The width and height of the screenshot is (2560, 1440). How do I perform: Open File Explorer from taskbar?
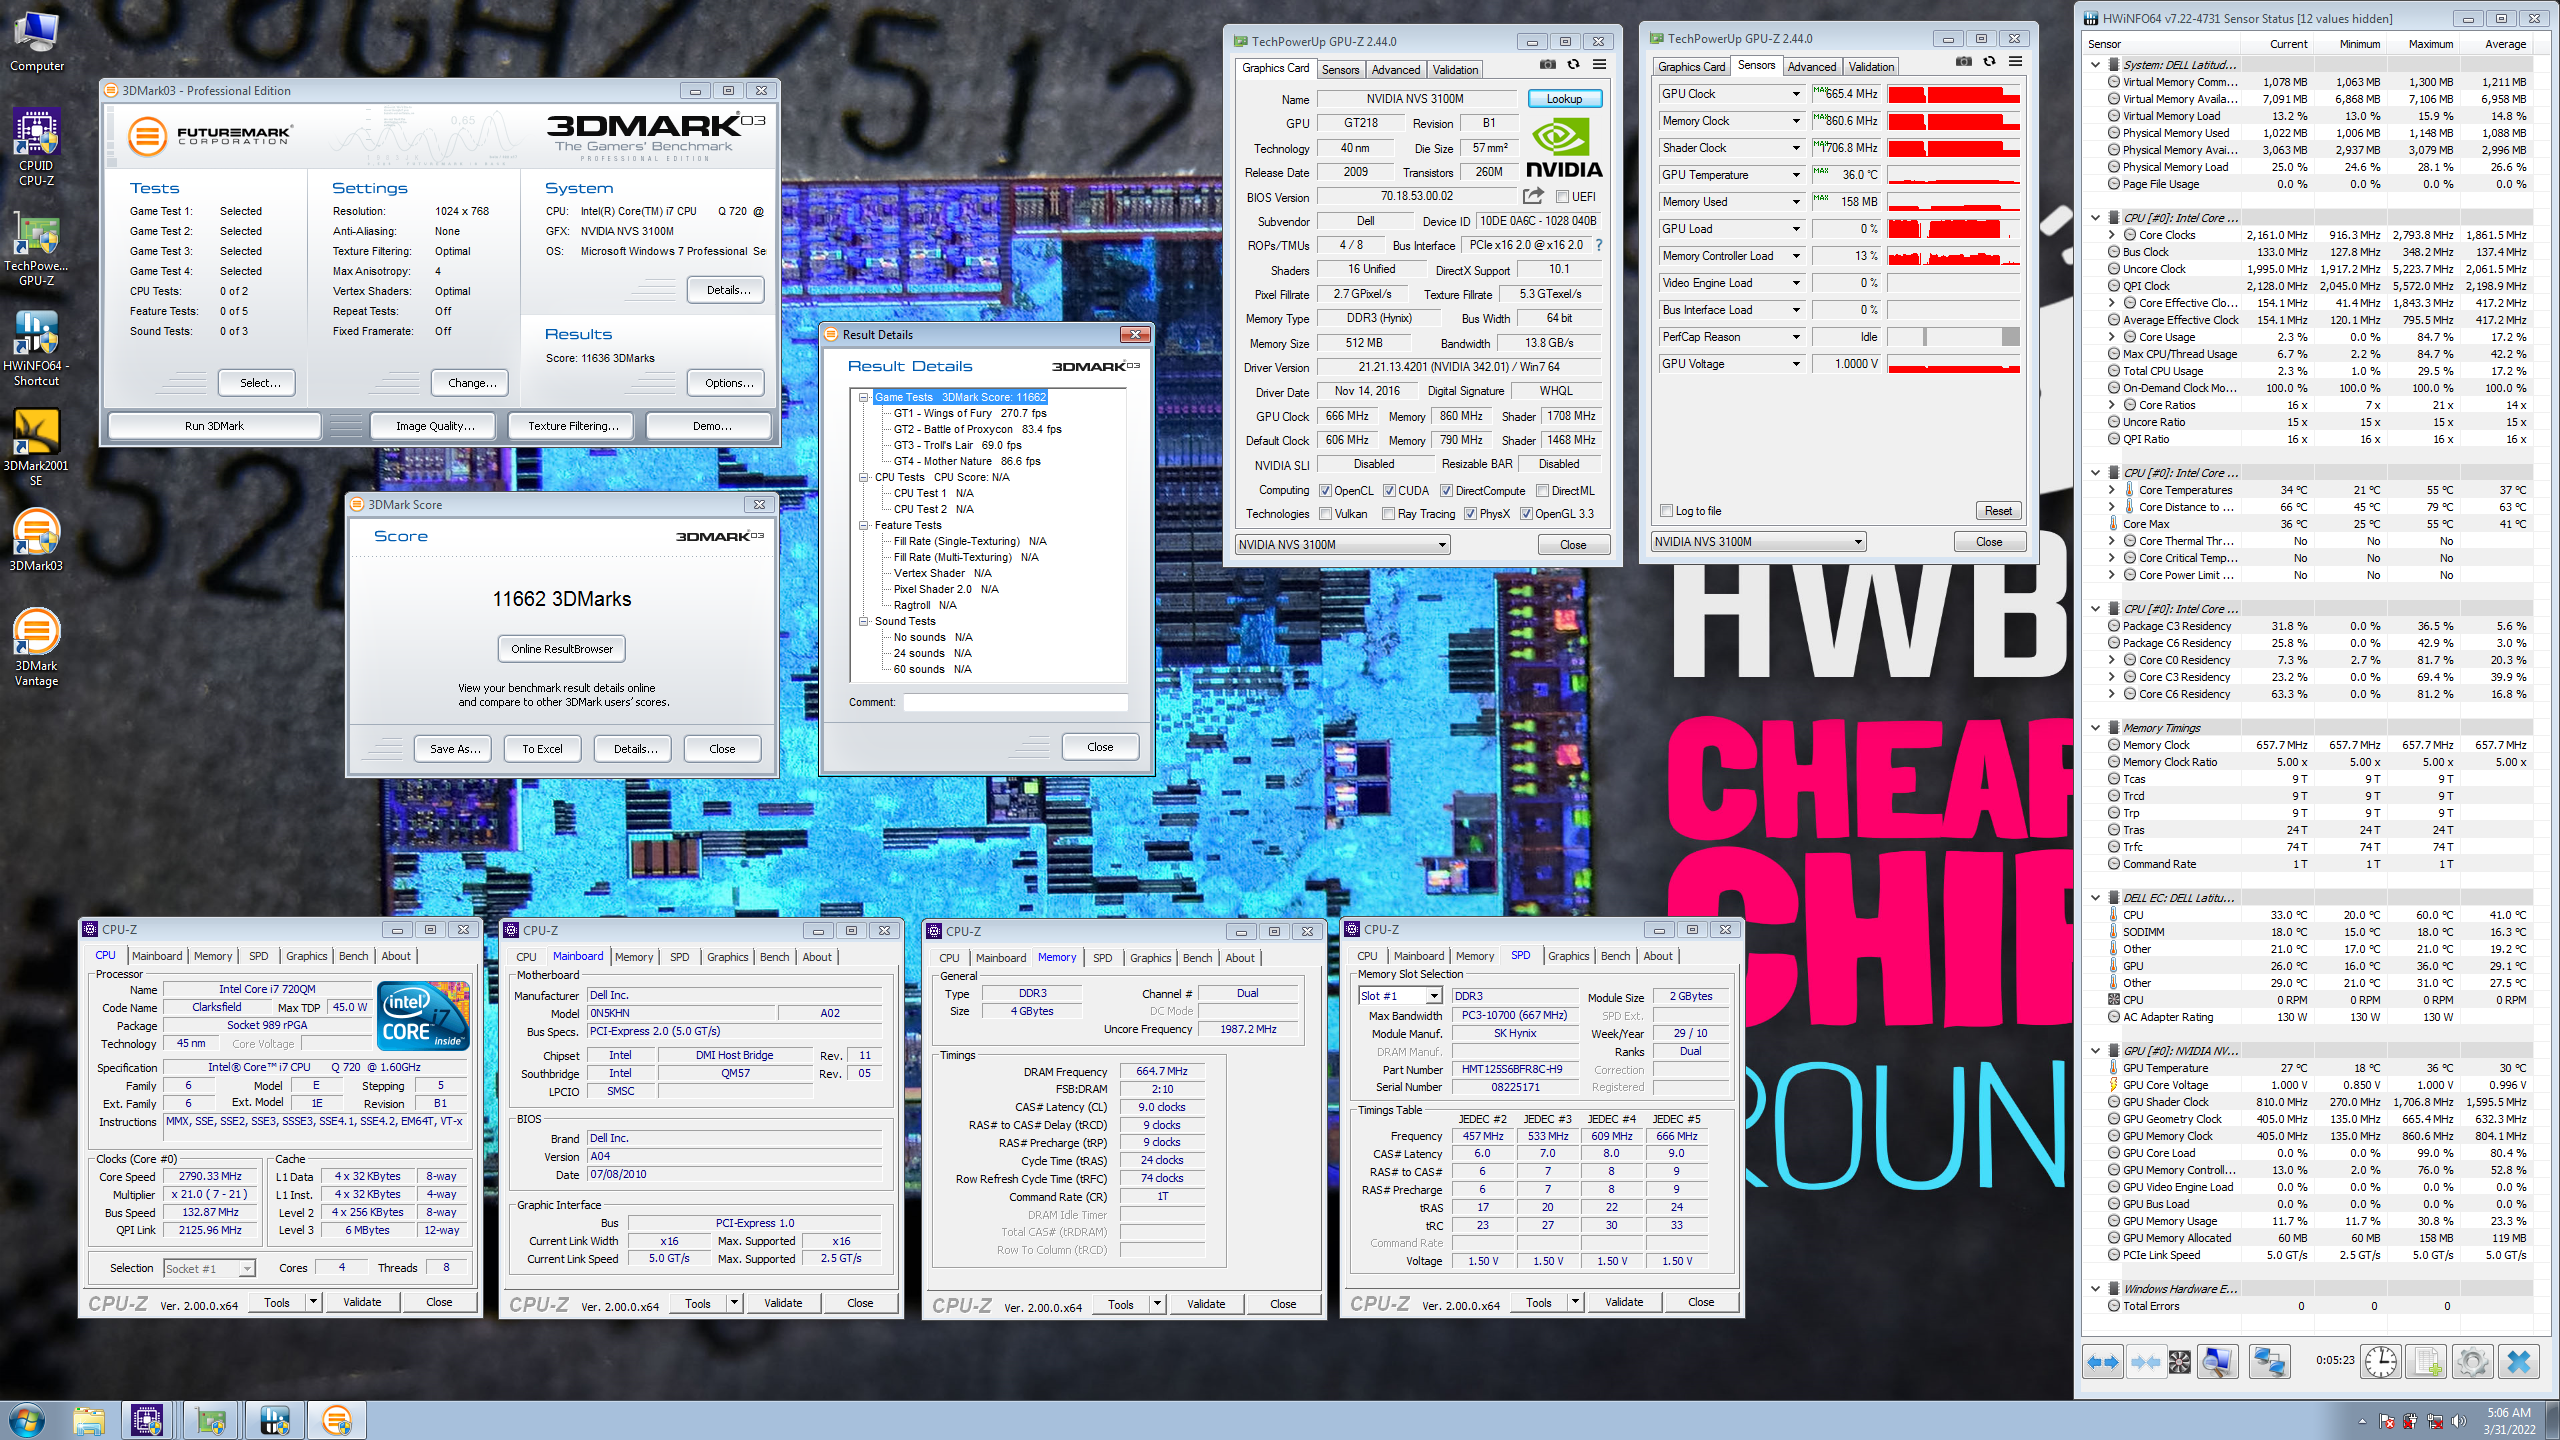88,1420
